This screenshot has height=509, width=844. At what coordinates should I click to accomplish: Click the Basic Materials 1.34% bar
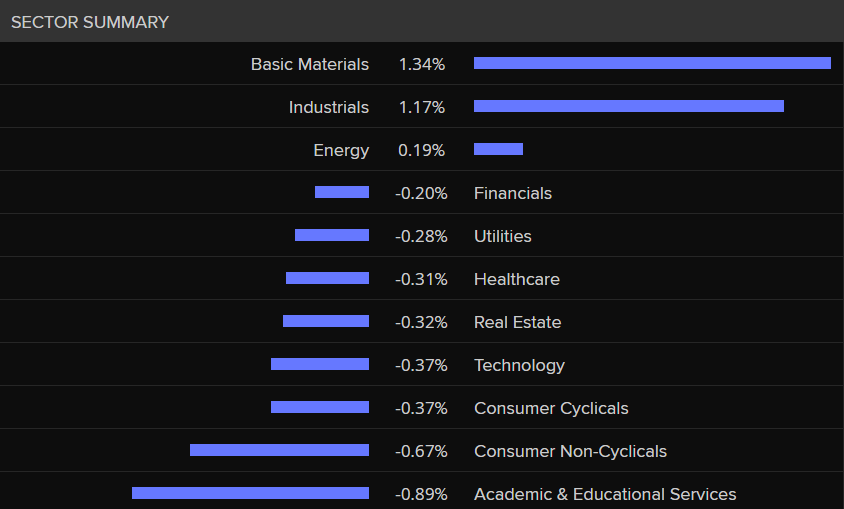[x=652, y=63]
